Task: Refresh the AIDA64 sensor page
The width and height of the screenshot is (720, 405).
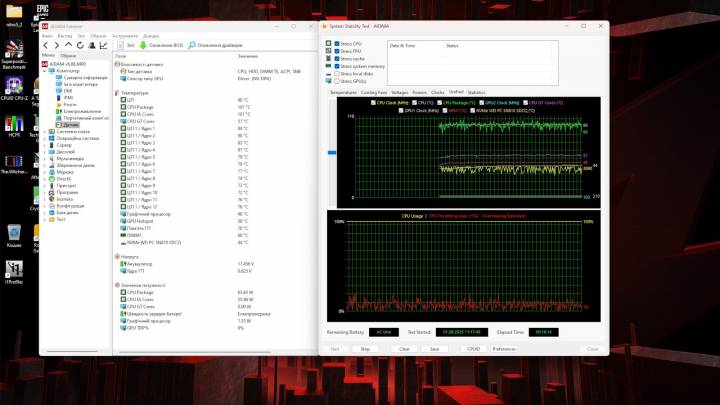Action: pos(80,45)
